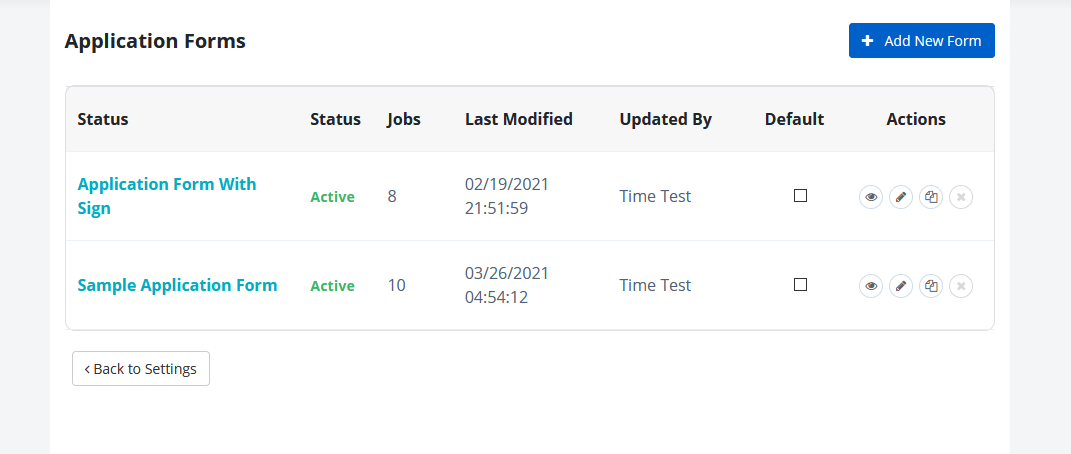Duplicate the Application Form With Sign form
The height and width of the screenshot is (454, 1071).
pos(931,197)
